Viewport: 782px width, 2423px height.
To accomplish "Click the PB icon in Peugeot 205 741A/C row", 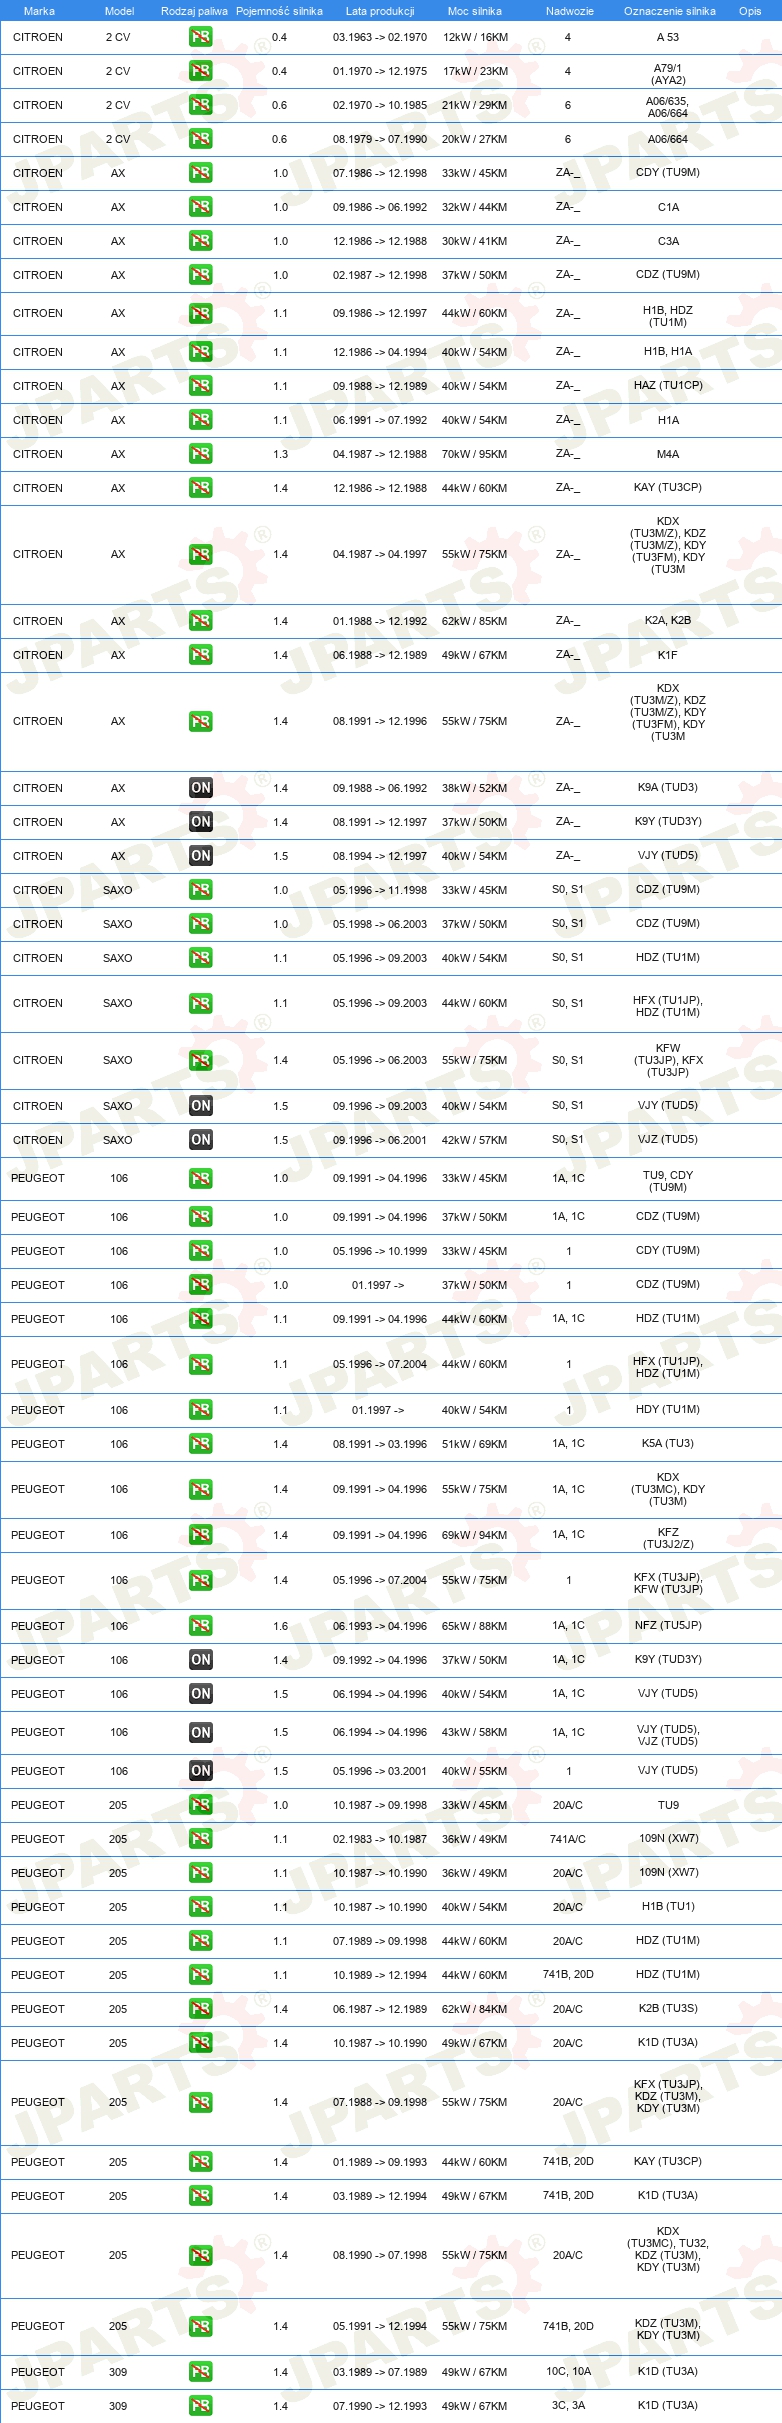I will pos(201,1839).
